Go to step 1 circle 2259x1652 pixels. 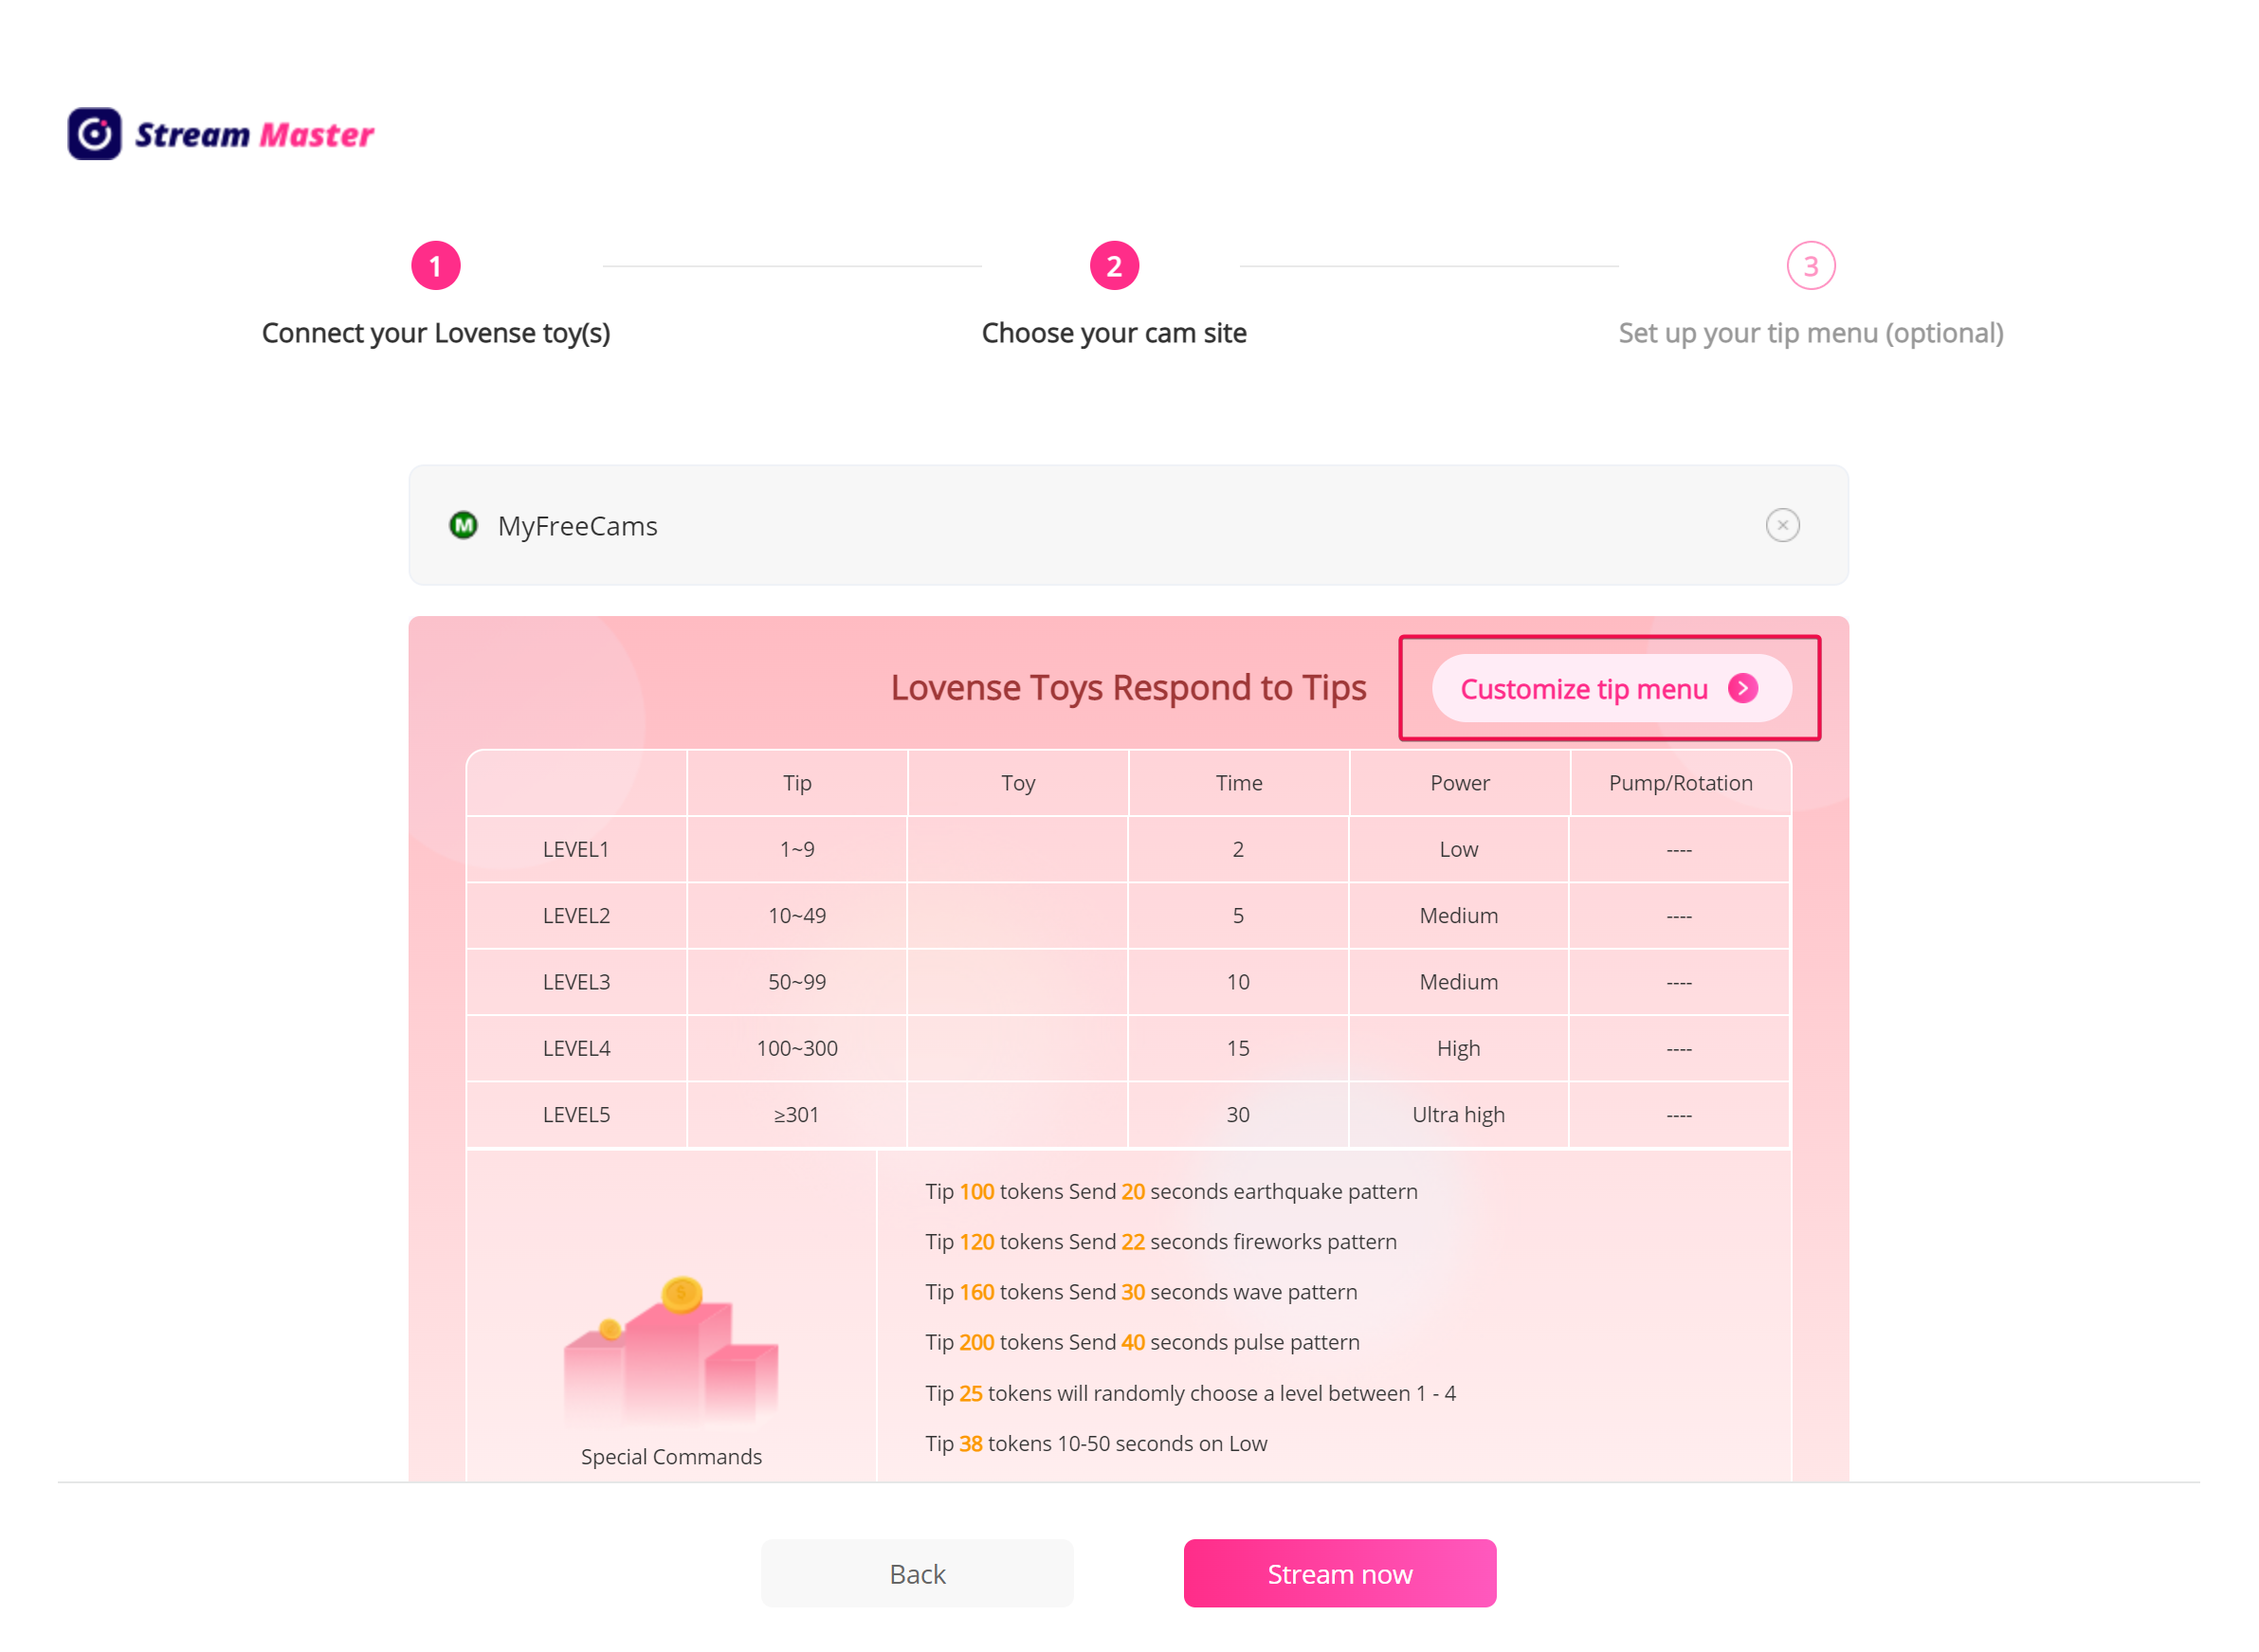(436, 266)
